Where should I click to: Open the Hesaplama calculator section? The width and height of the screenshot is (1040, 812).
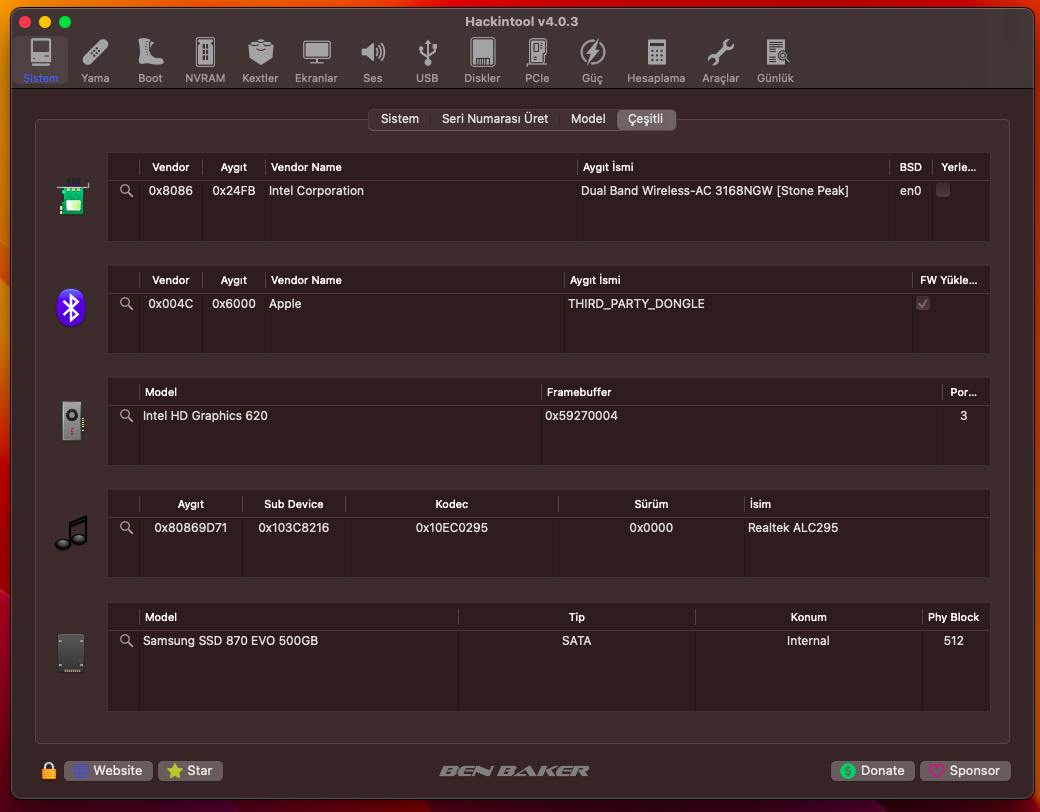tap(656, 60)
